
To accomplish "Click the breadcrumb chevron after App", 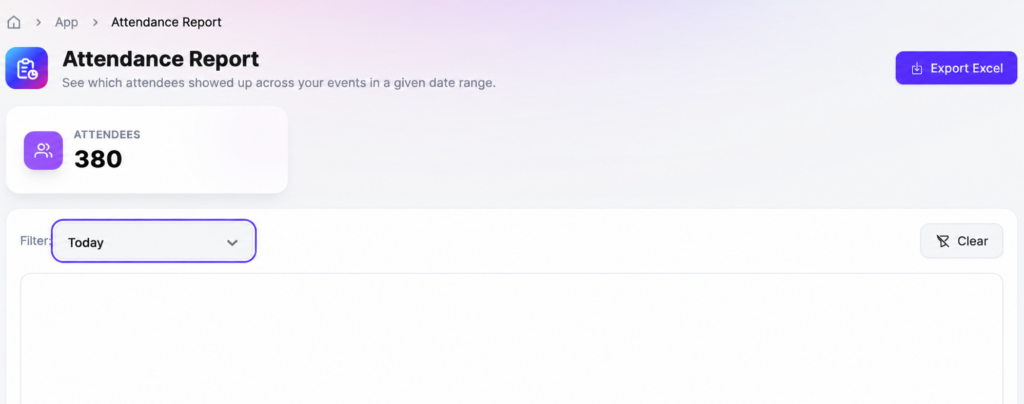I will [x=95, y=22].
